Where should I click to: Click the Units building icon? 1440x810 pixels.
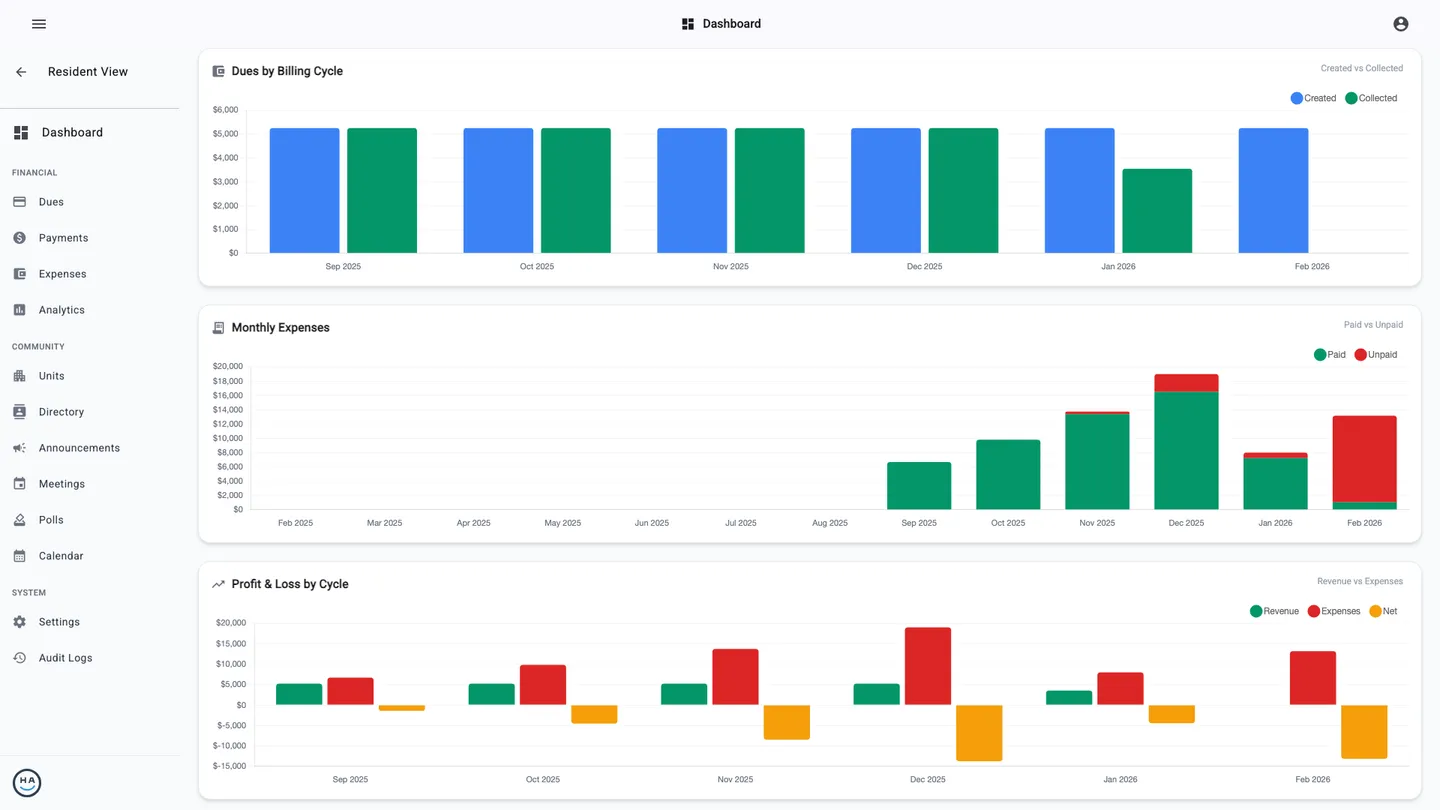pyautogui.click(x=19, y=376)
